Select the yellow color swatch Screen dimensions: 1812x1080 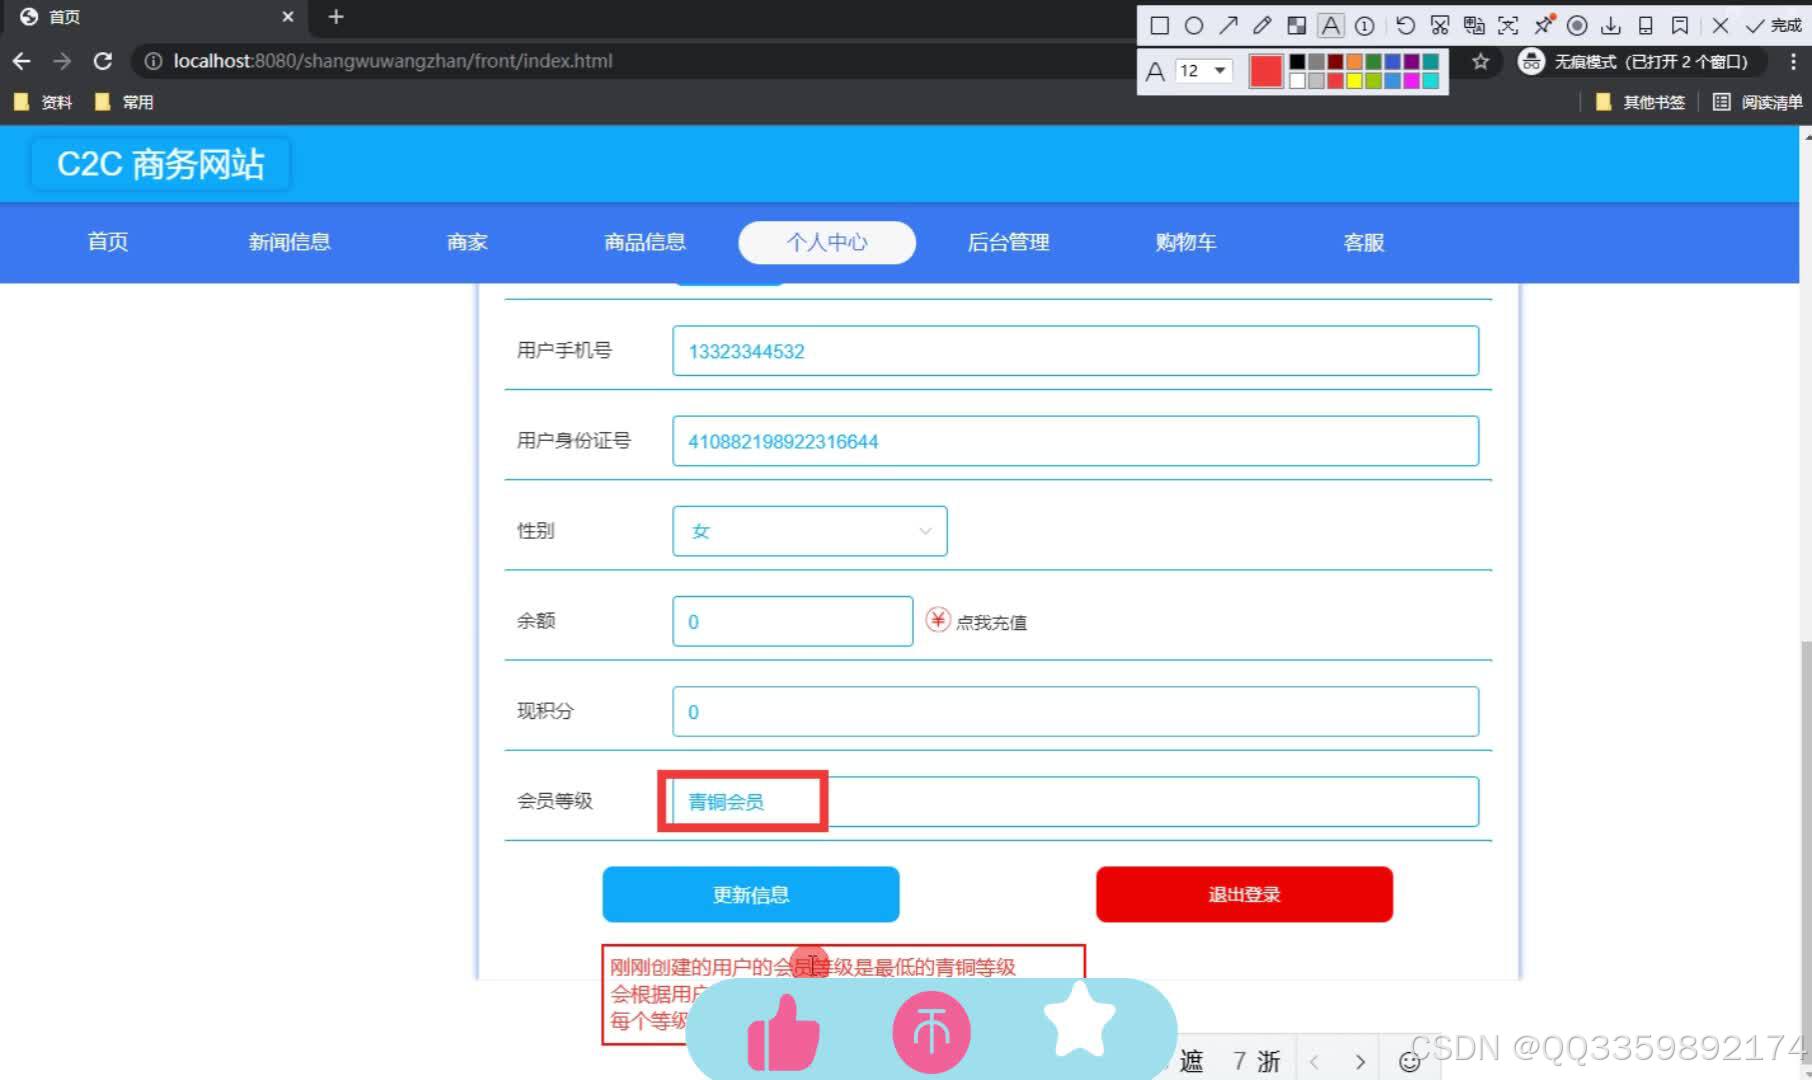click(x=1354, y=79)
